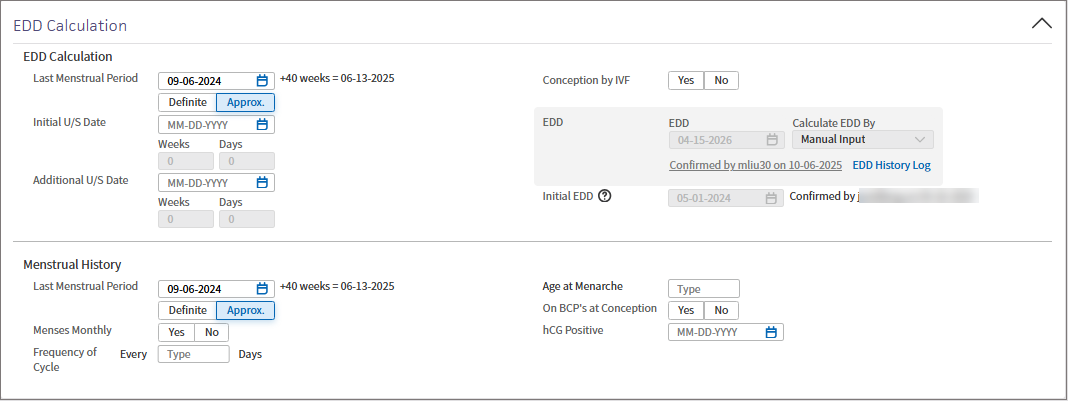Click the Age at Menarche input field
The height and width of the screenshot is (401, 1068).
pyautogui.click(x=704, y=289)
